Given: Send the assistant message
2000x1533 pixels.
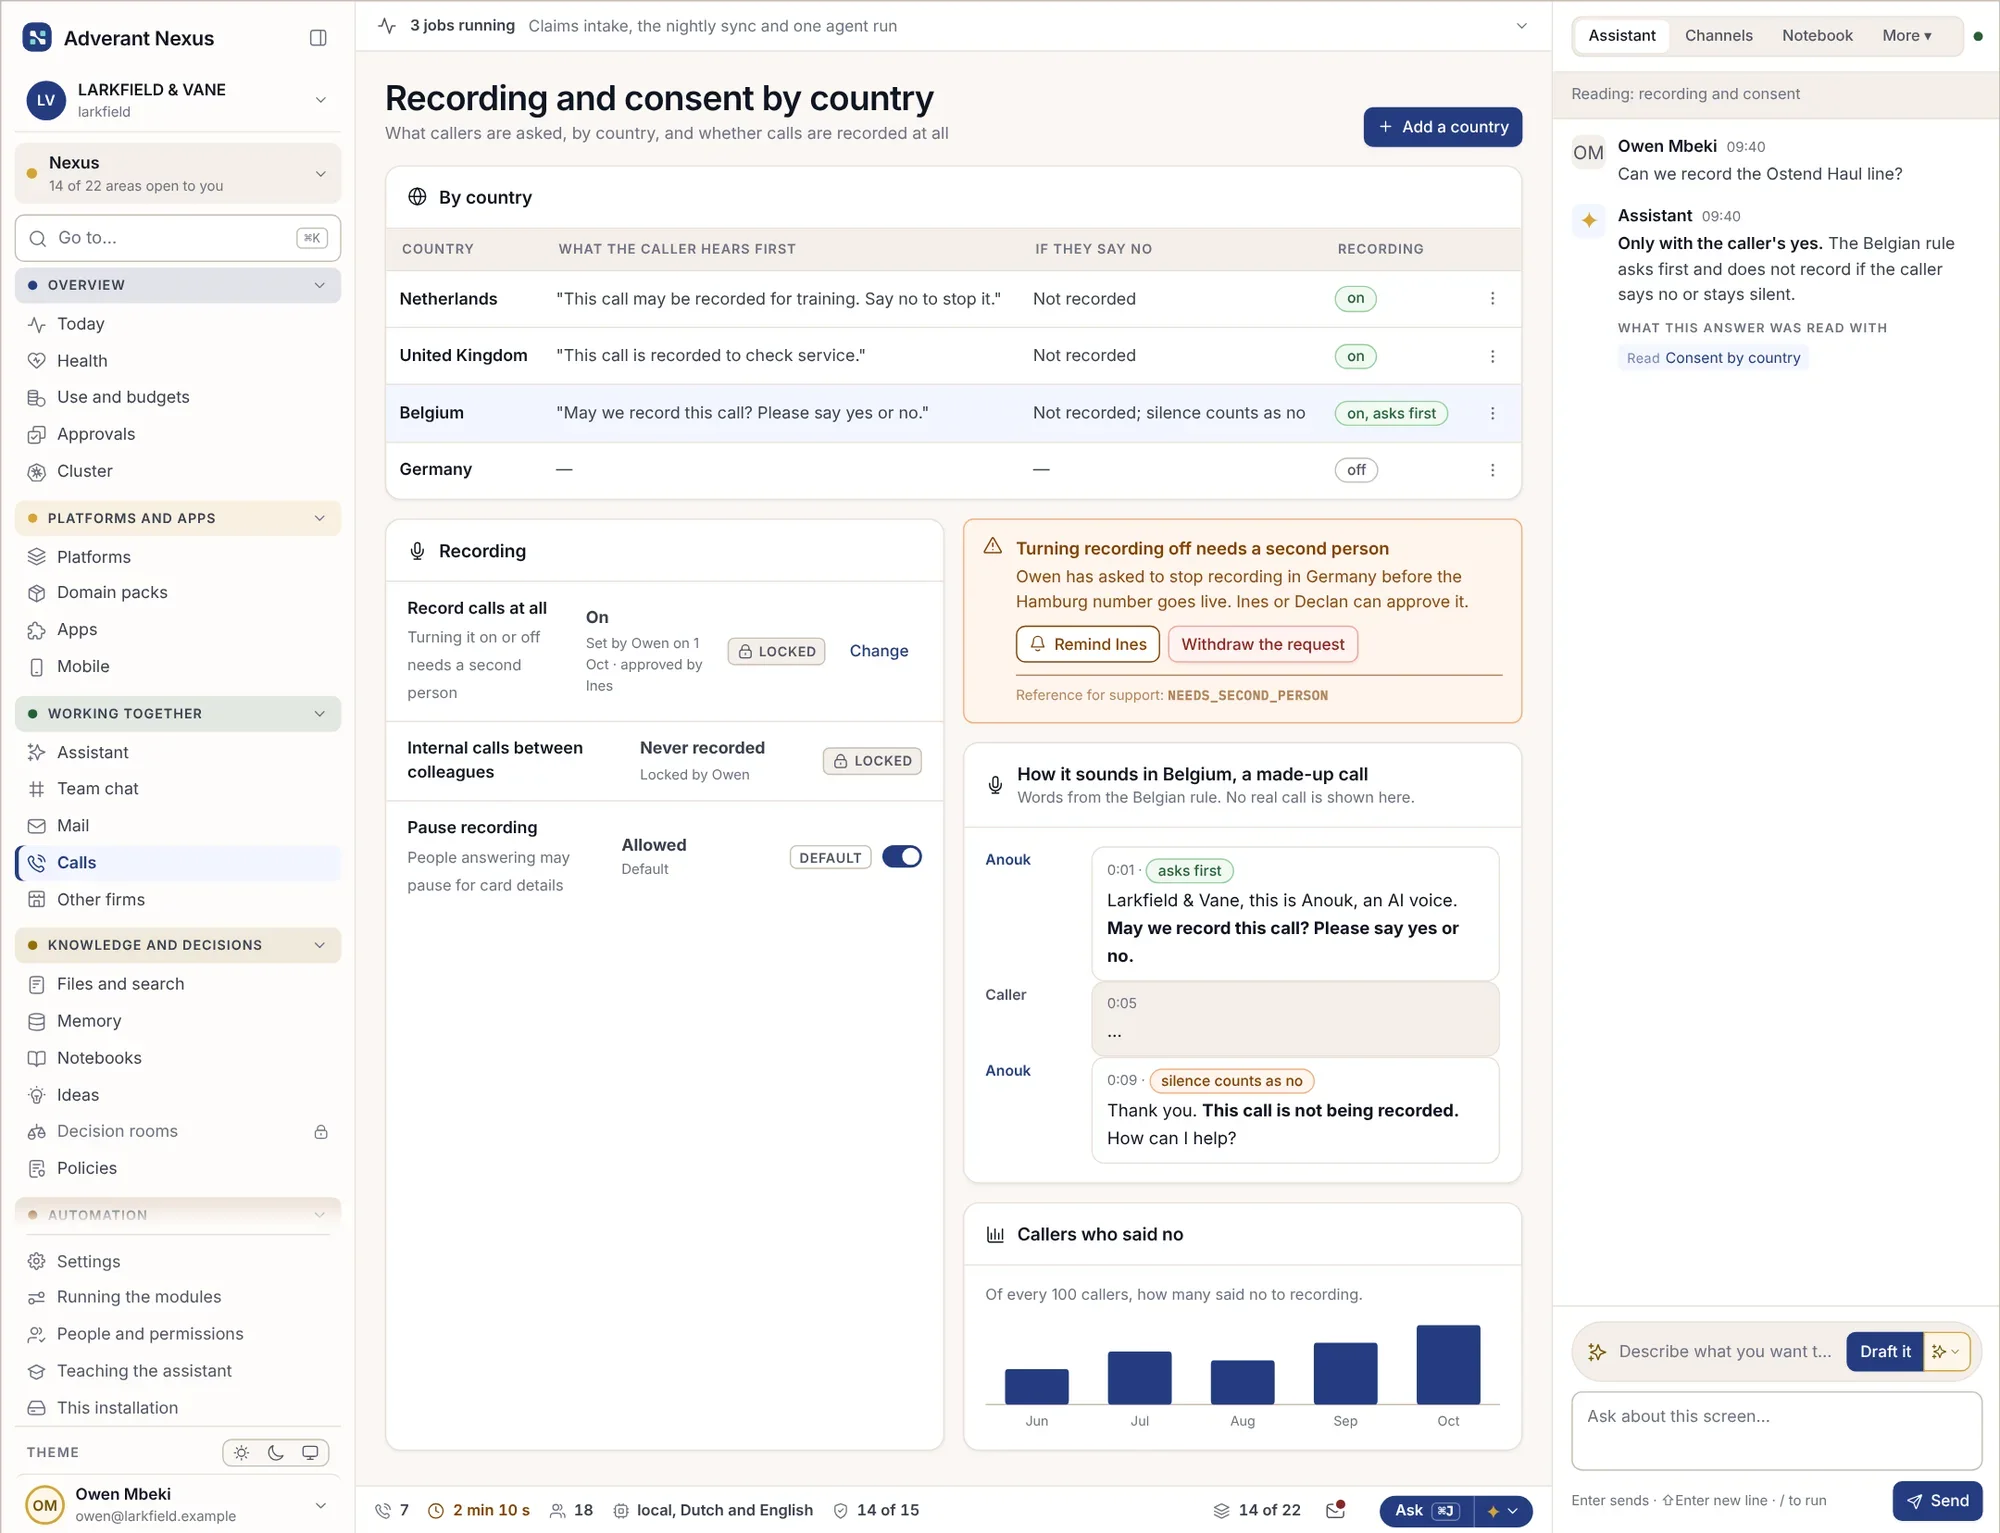Looking at the screenshot, I should point(1936,1500).
